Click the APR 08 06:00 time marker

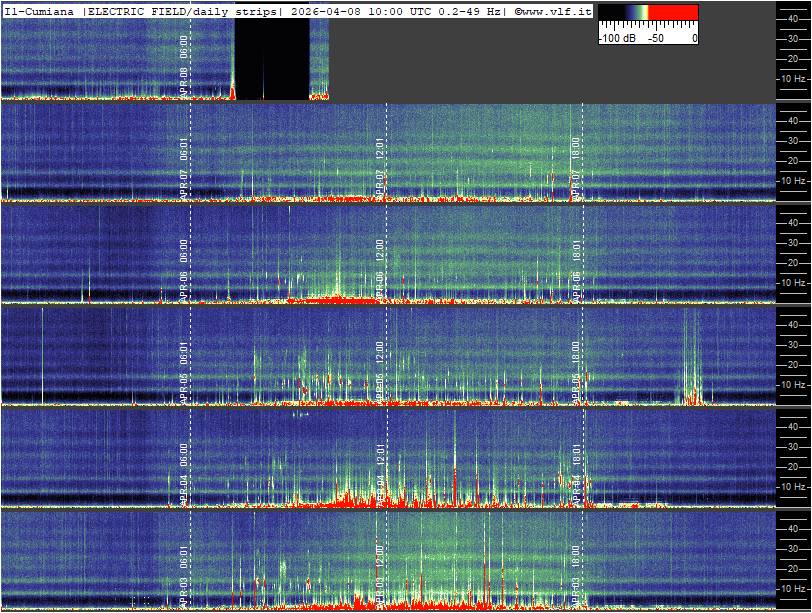pos(184,65)
